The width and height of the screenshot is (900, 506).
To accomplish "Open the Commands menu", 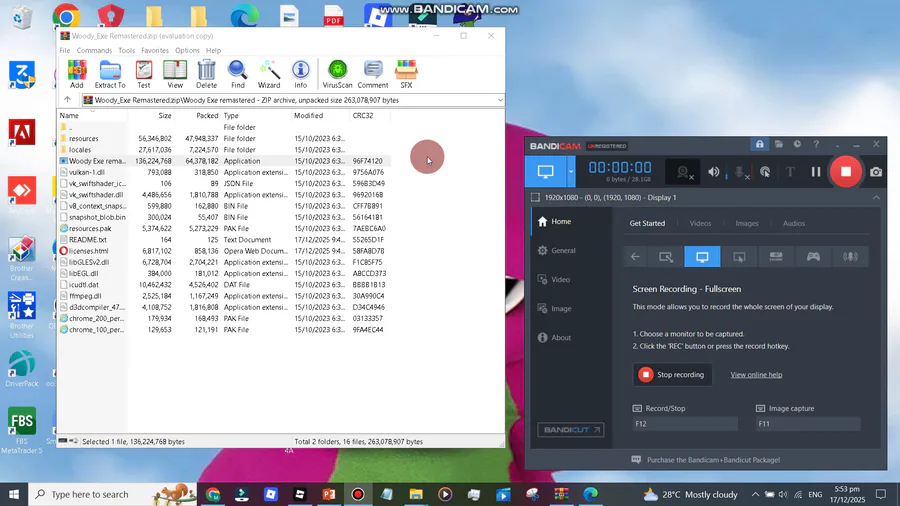I will (94, 50).
